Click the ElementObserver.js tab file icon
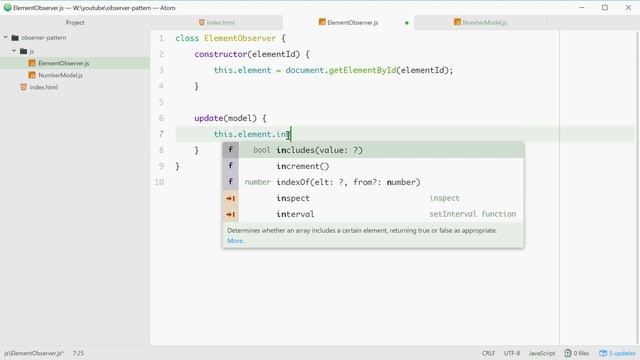Image resolution: width=640 pixels, height=360 pixels. pos(322,22)
